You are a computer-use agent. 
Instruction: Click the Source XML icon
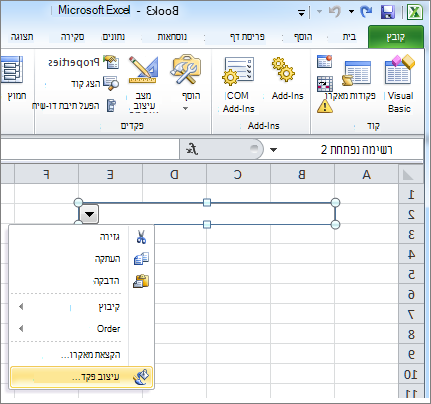pyautogui.click(x=13, y=69)
